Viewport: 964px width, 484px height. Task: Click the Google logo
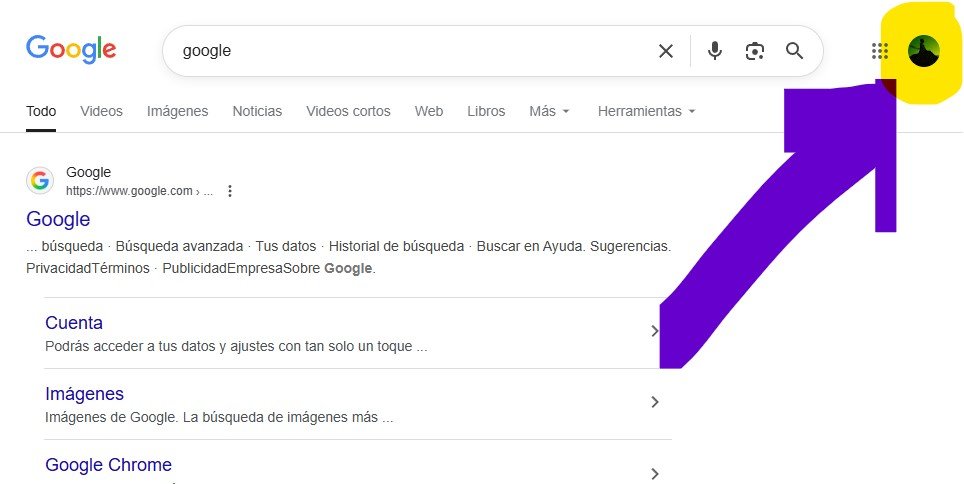point(71,49)
